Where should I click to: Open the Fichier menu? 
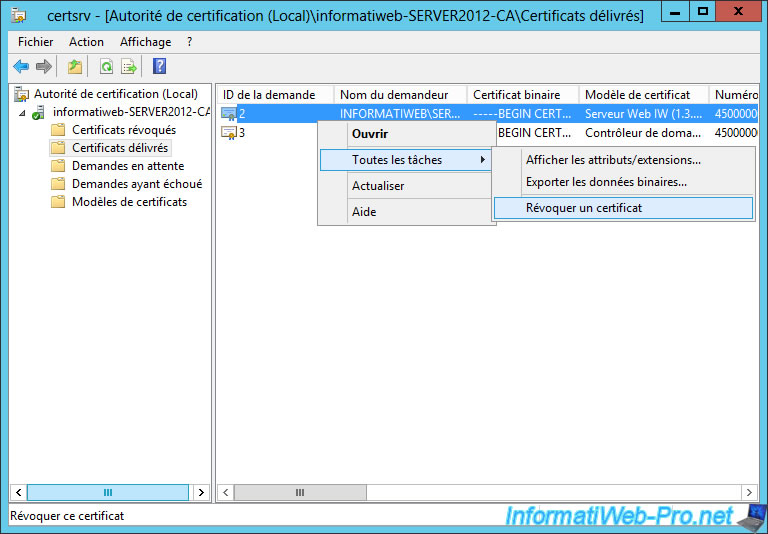coord(35,42)
